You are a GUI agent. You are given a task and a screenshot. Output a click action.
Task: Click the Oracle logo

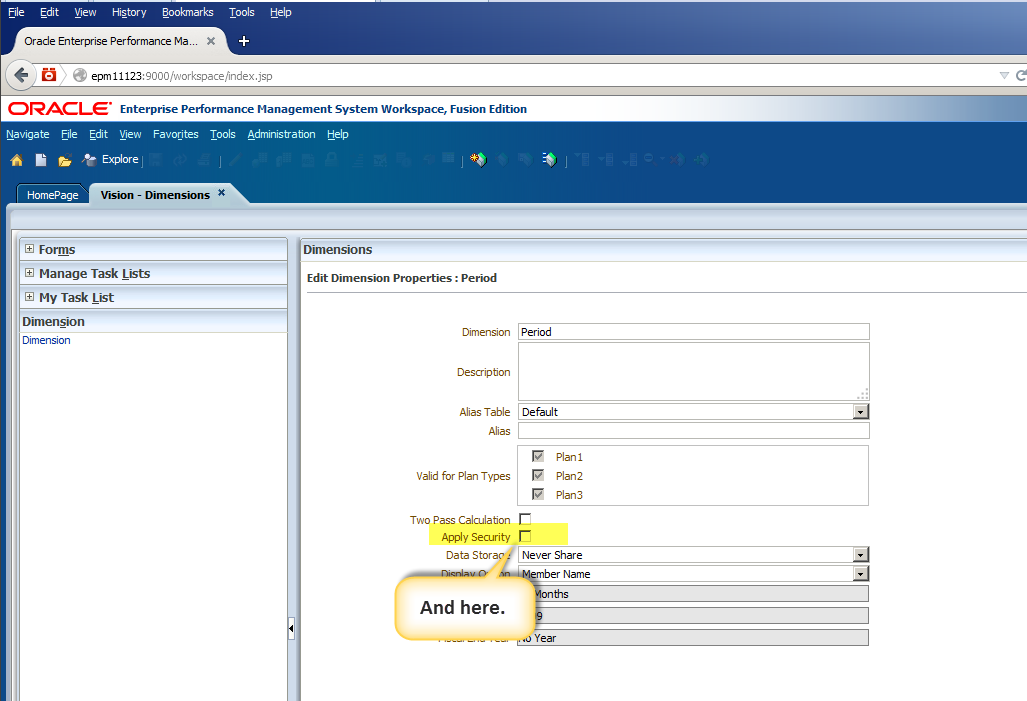pos(60,109)
